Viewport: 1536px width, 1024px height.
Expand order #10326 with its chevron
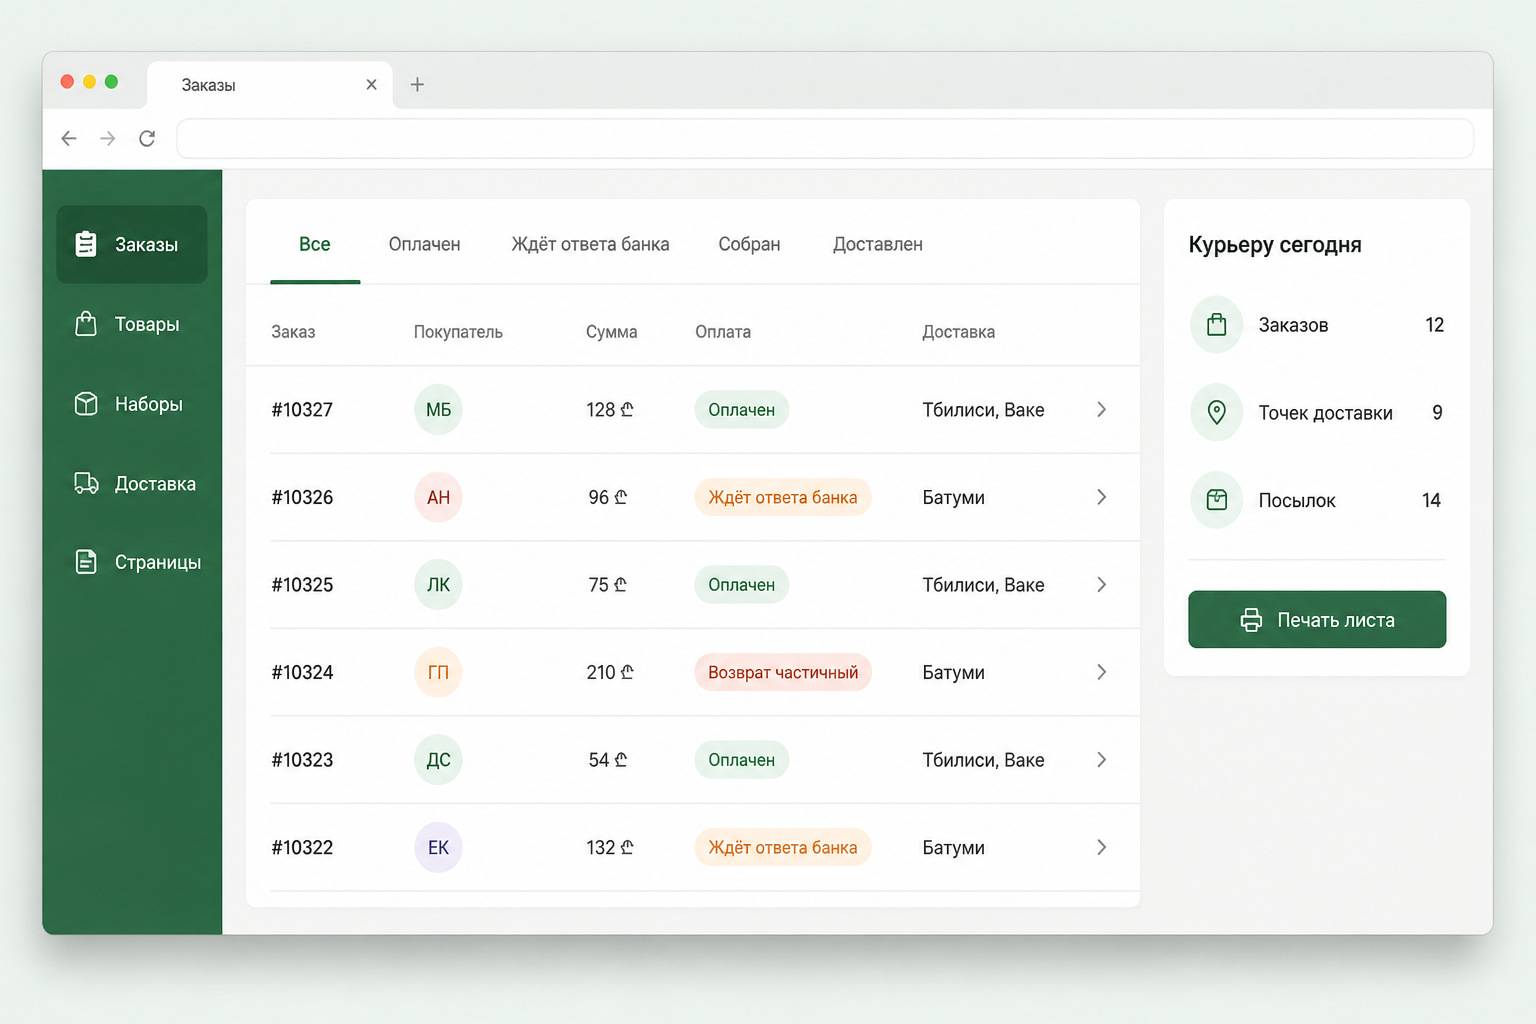pyautogui.click(x=1101, y=497)
